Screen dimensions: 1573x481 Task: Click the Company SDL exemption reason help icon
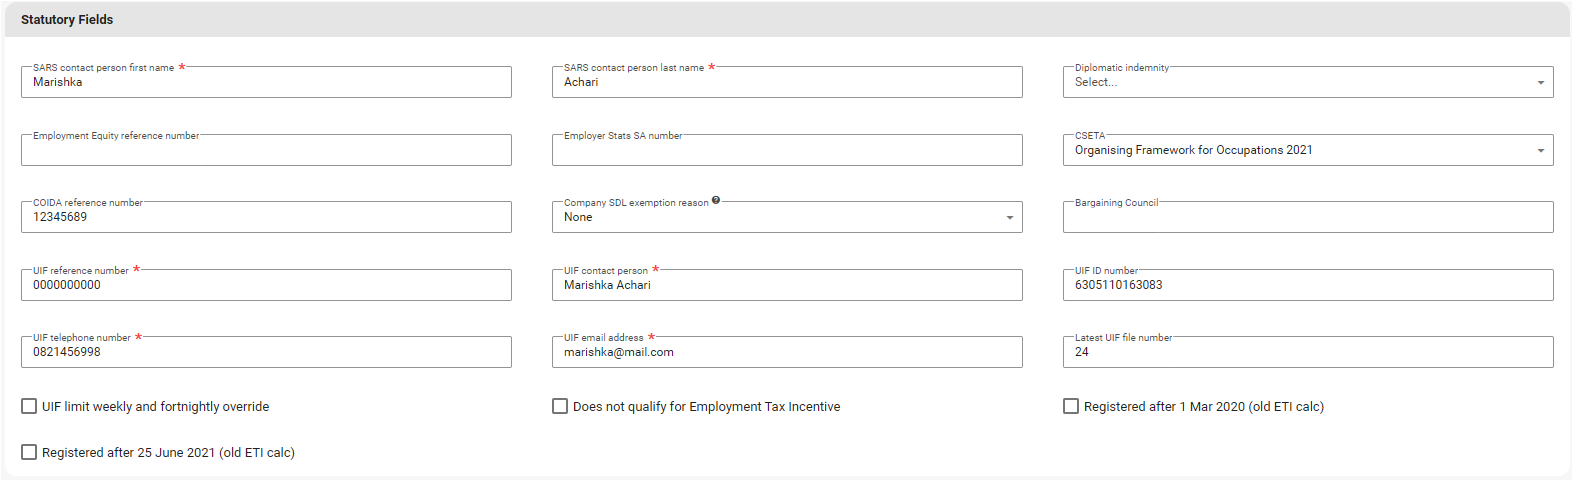tap(716, 201)
